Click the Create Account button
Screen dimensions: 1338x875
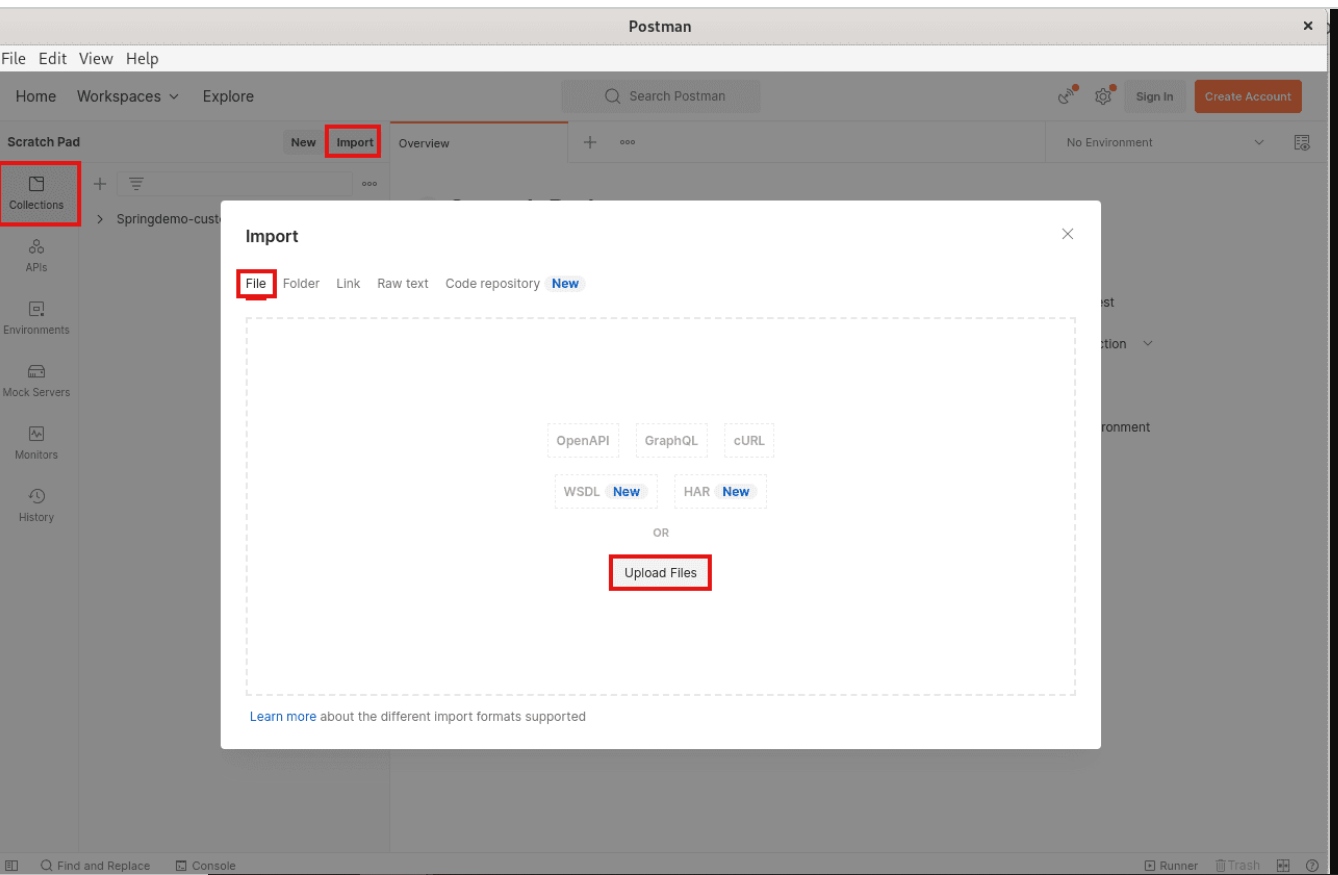[x=1248, y=97]
